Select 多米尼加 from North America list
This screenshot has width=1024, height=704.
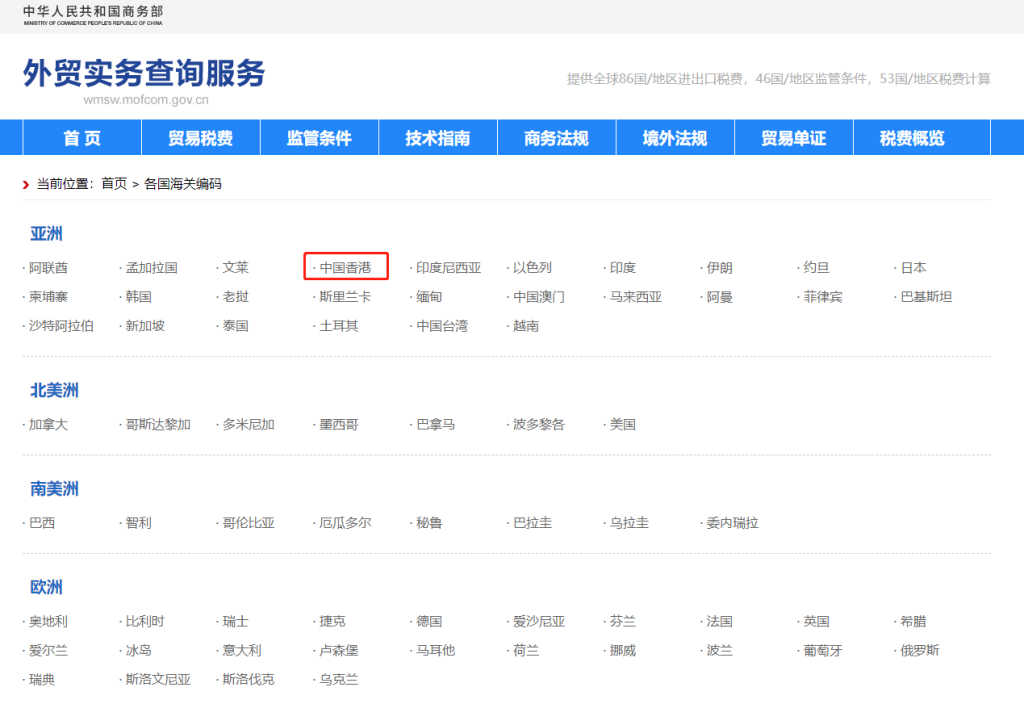pyautogui.click(x=249, y=424)
